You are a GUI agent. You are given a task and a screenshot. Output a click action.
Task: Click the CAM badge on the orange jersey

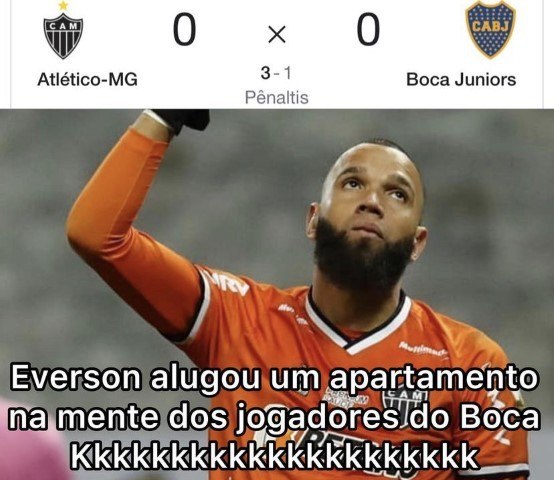tap(403, 400)
